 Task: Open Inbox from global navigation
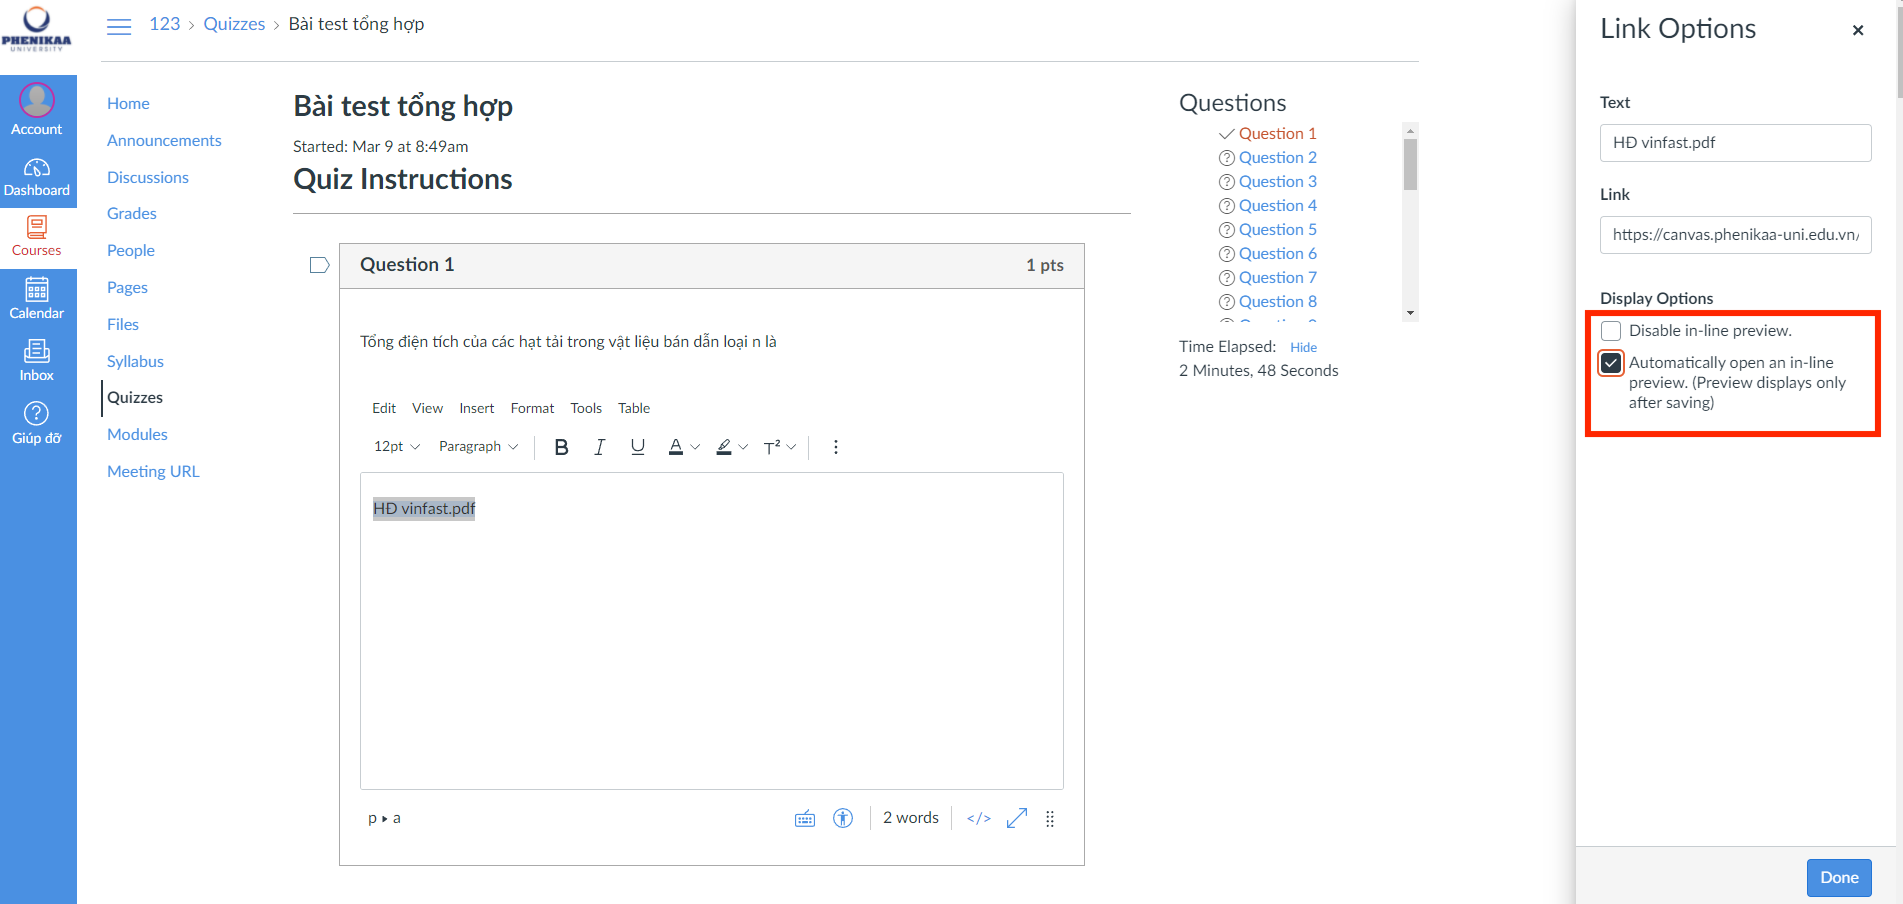(37, 360)
